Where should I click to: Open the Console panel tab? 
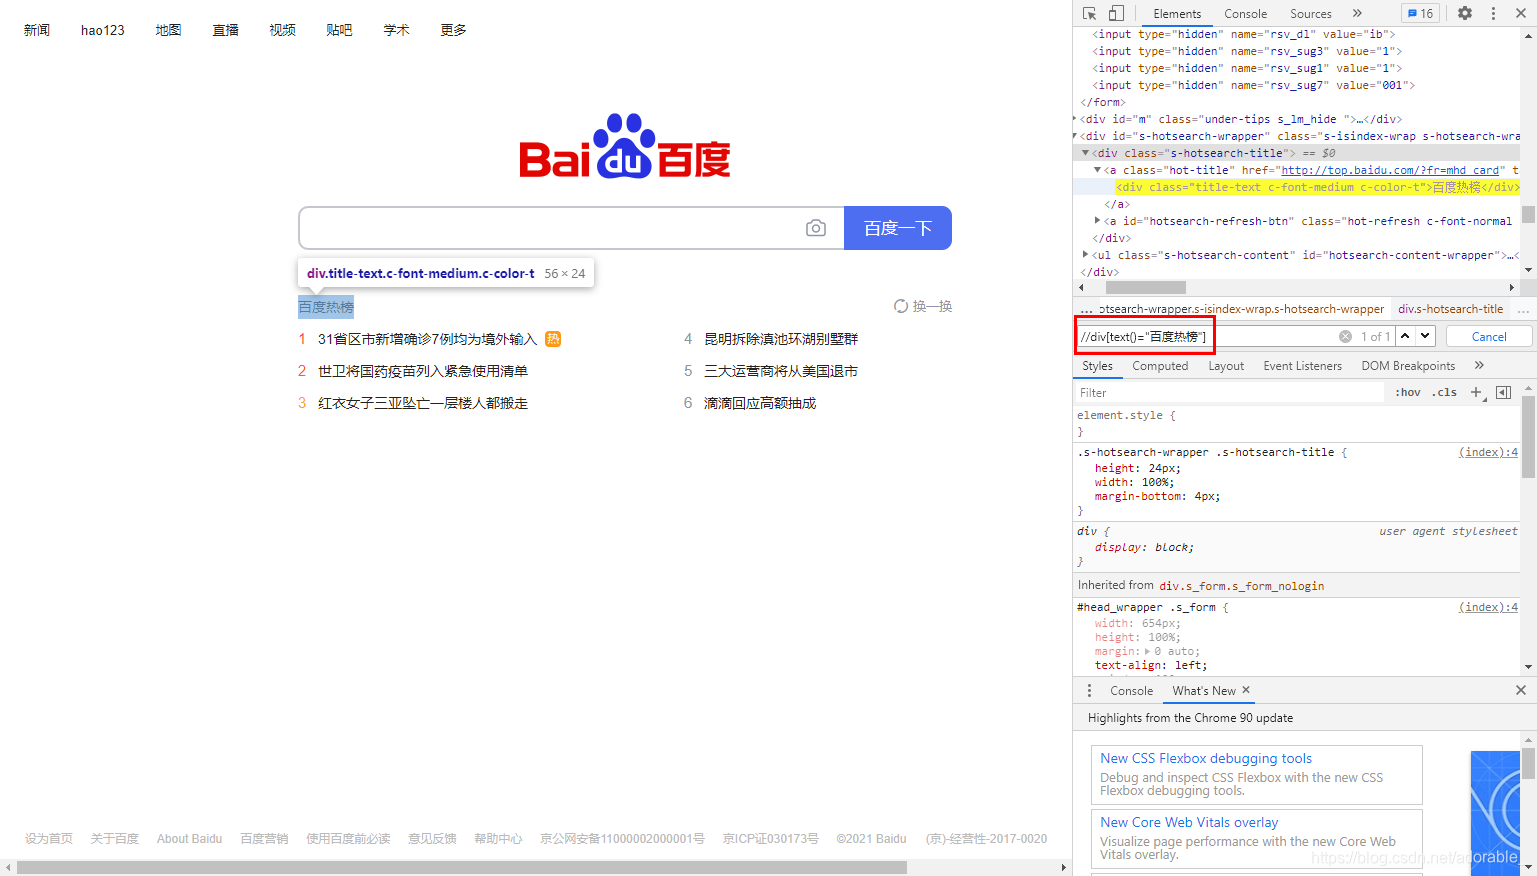pos(1245,13)
